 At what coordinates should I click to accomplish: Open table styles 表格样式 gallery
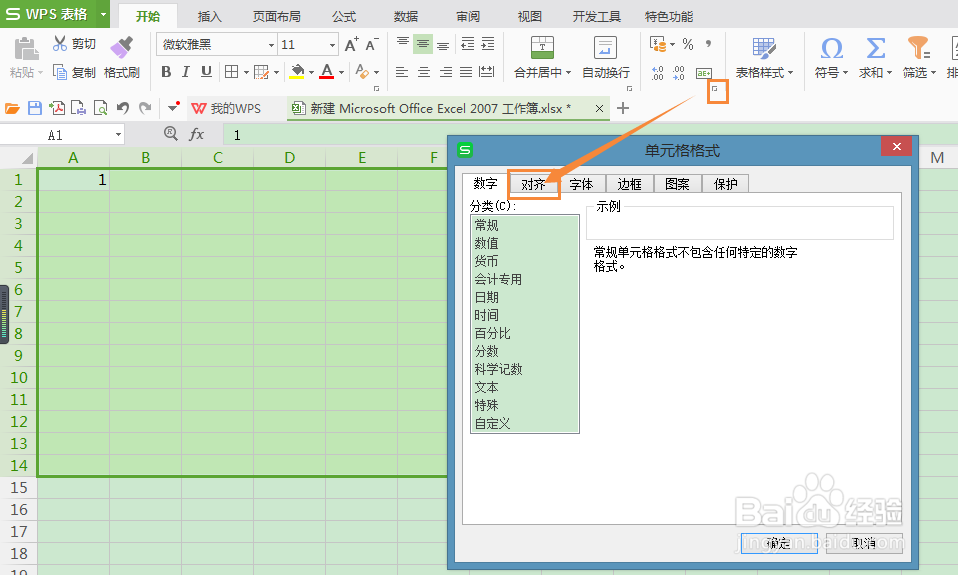coord(764,57)
